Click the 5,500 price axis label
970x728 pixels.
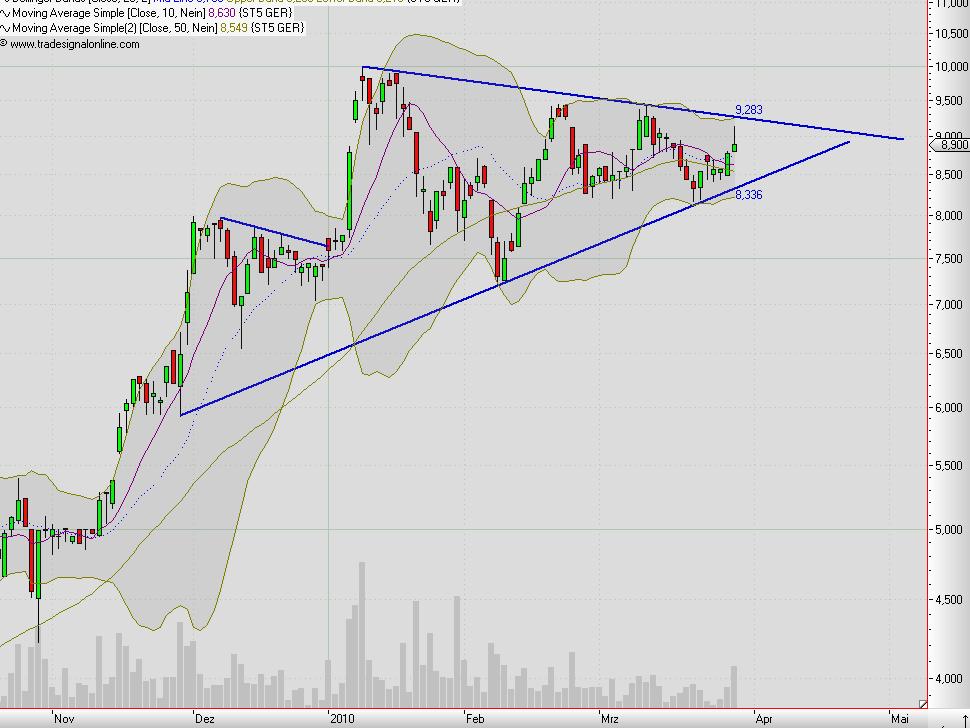pos(951,466)
